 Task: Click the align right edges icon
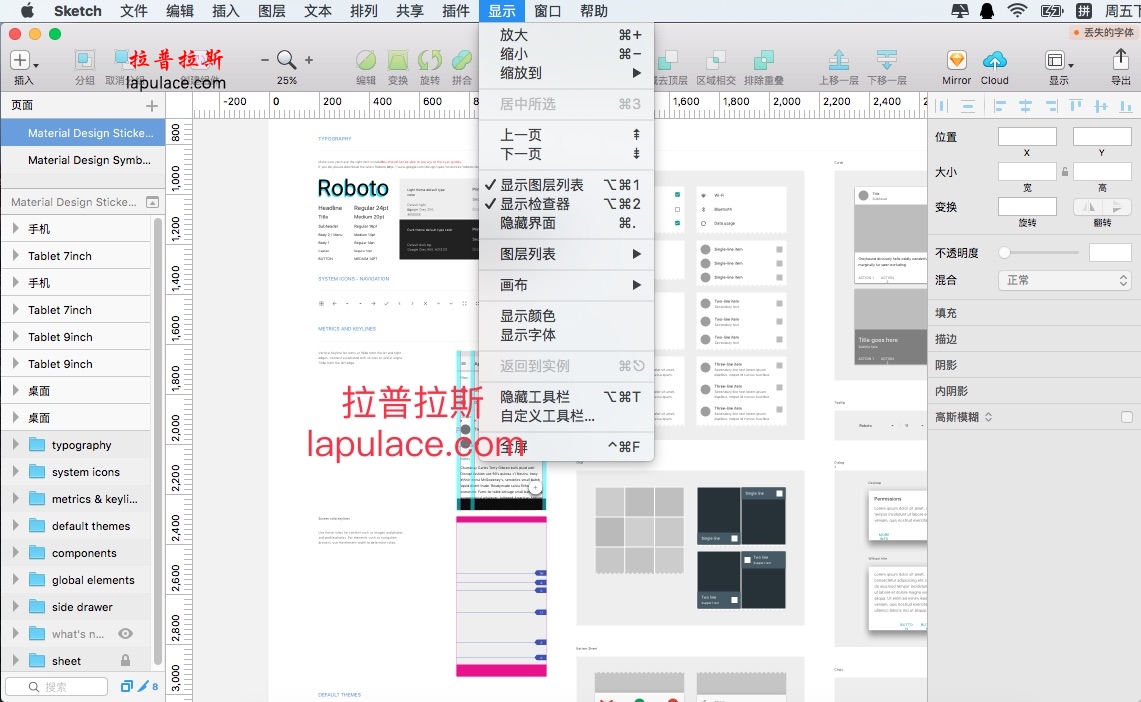1051,106
